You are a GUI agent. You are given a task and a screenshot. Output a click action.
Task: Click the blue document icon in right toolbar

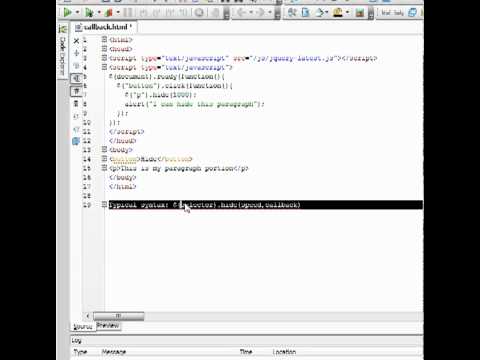point(305,13)
